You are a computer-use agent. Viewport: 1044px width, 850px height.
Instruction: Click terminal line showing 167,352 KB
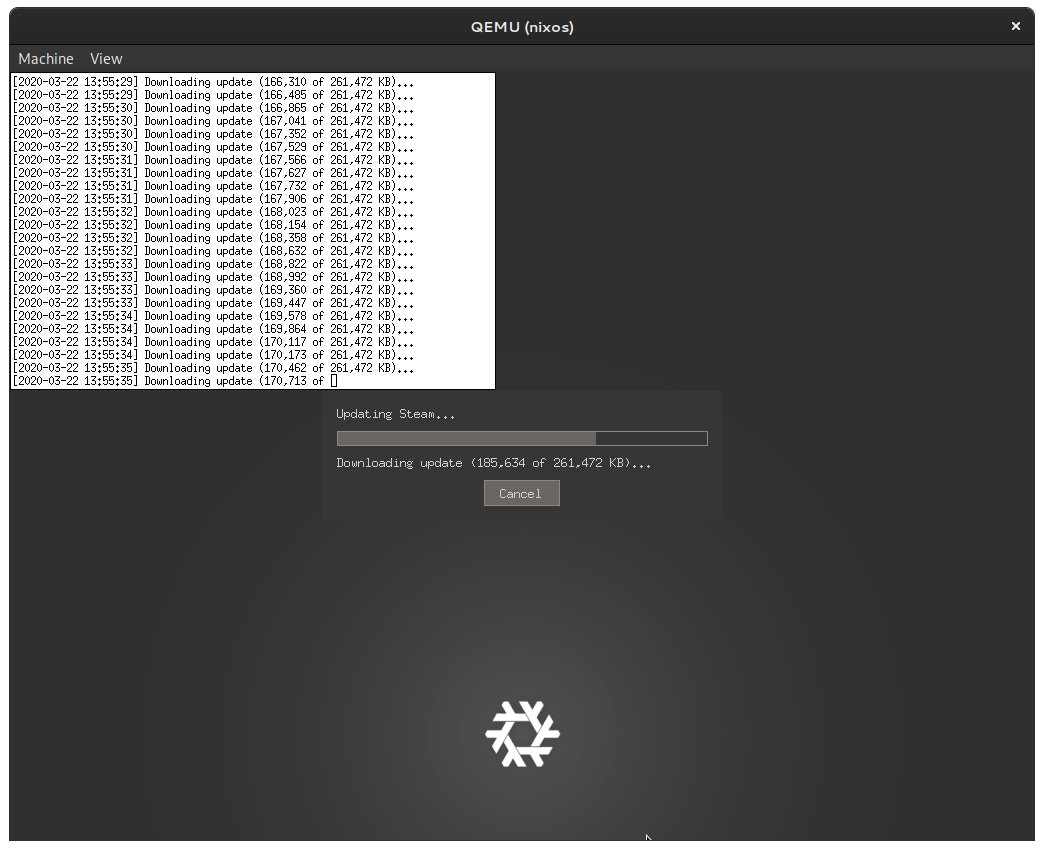[x=213, y=134]
